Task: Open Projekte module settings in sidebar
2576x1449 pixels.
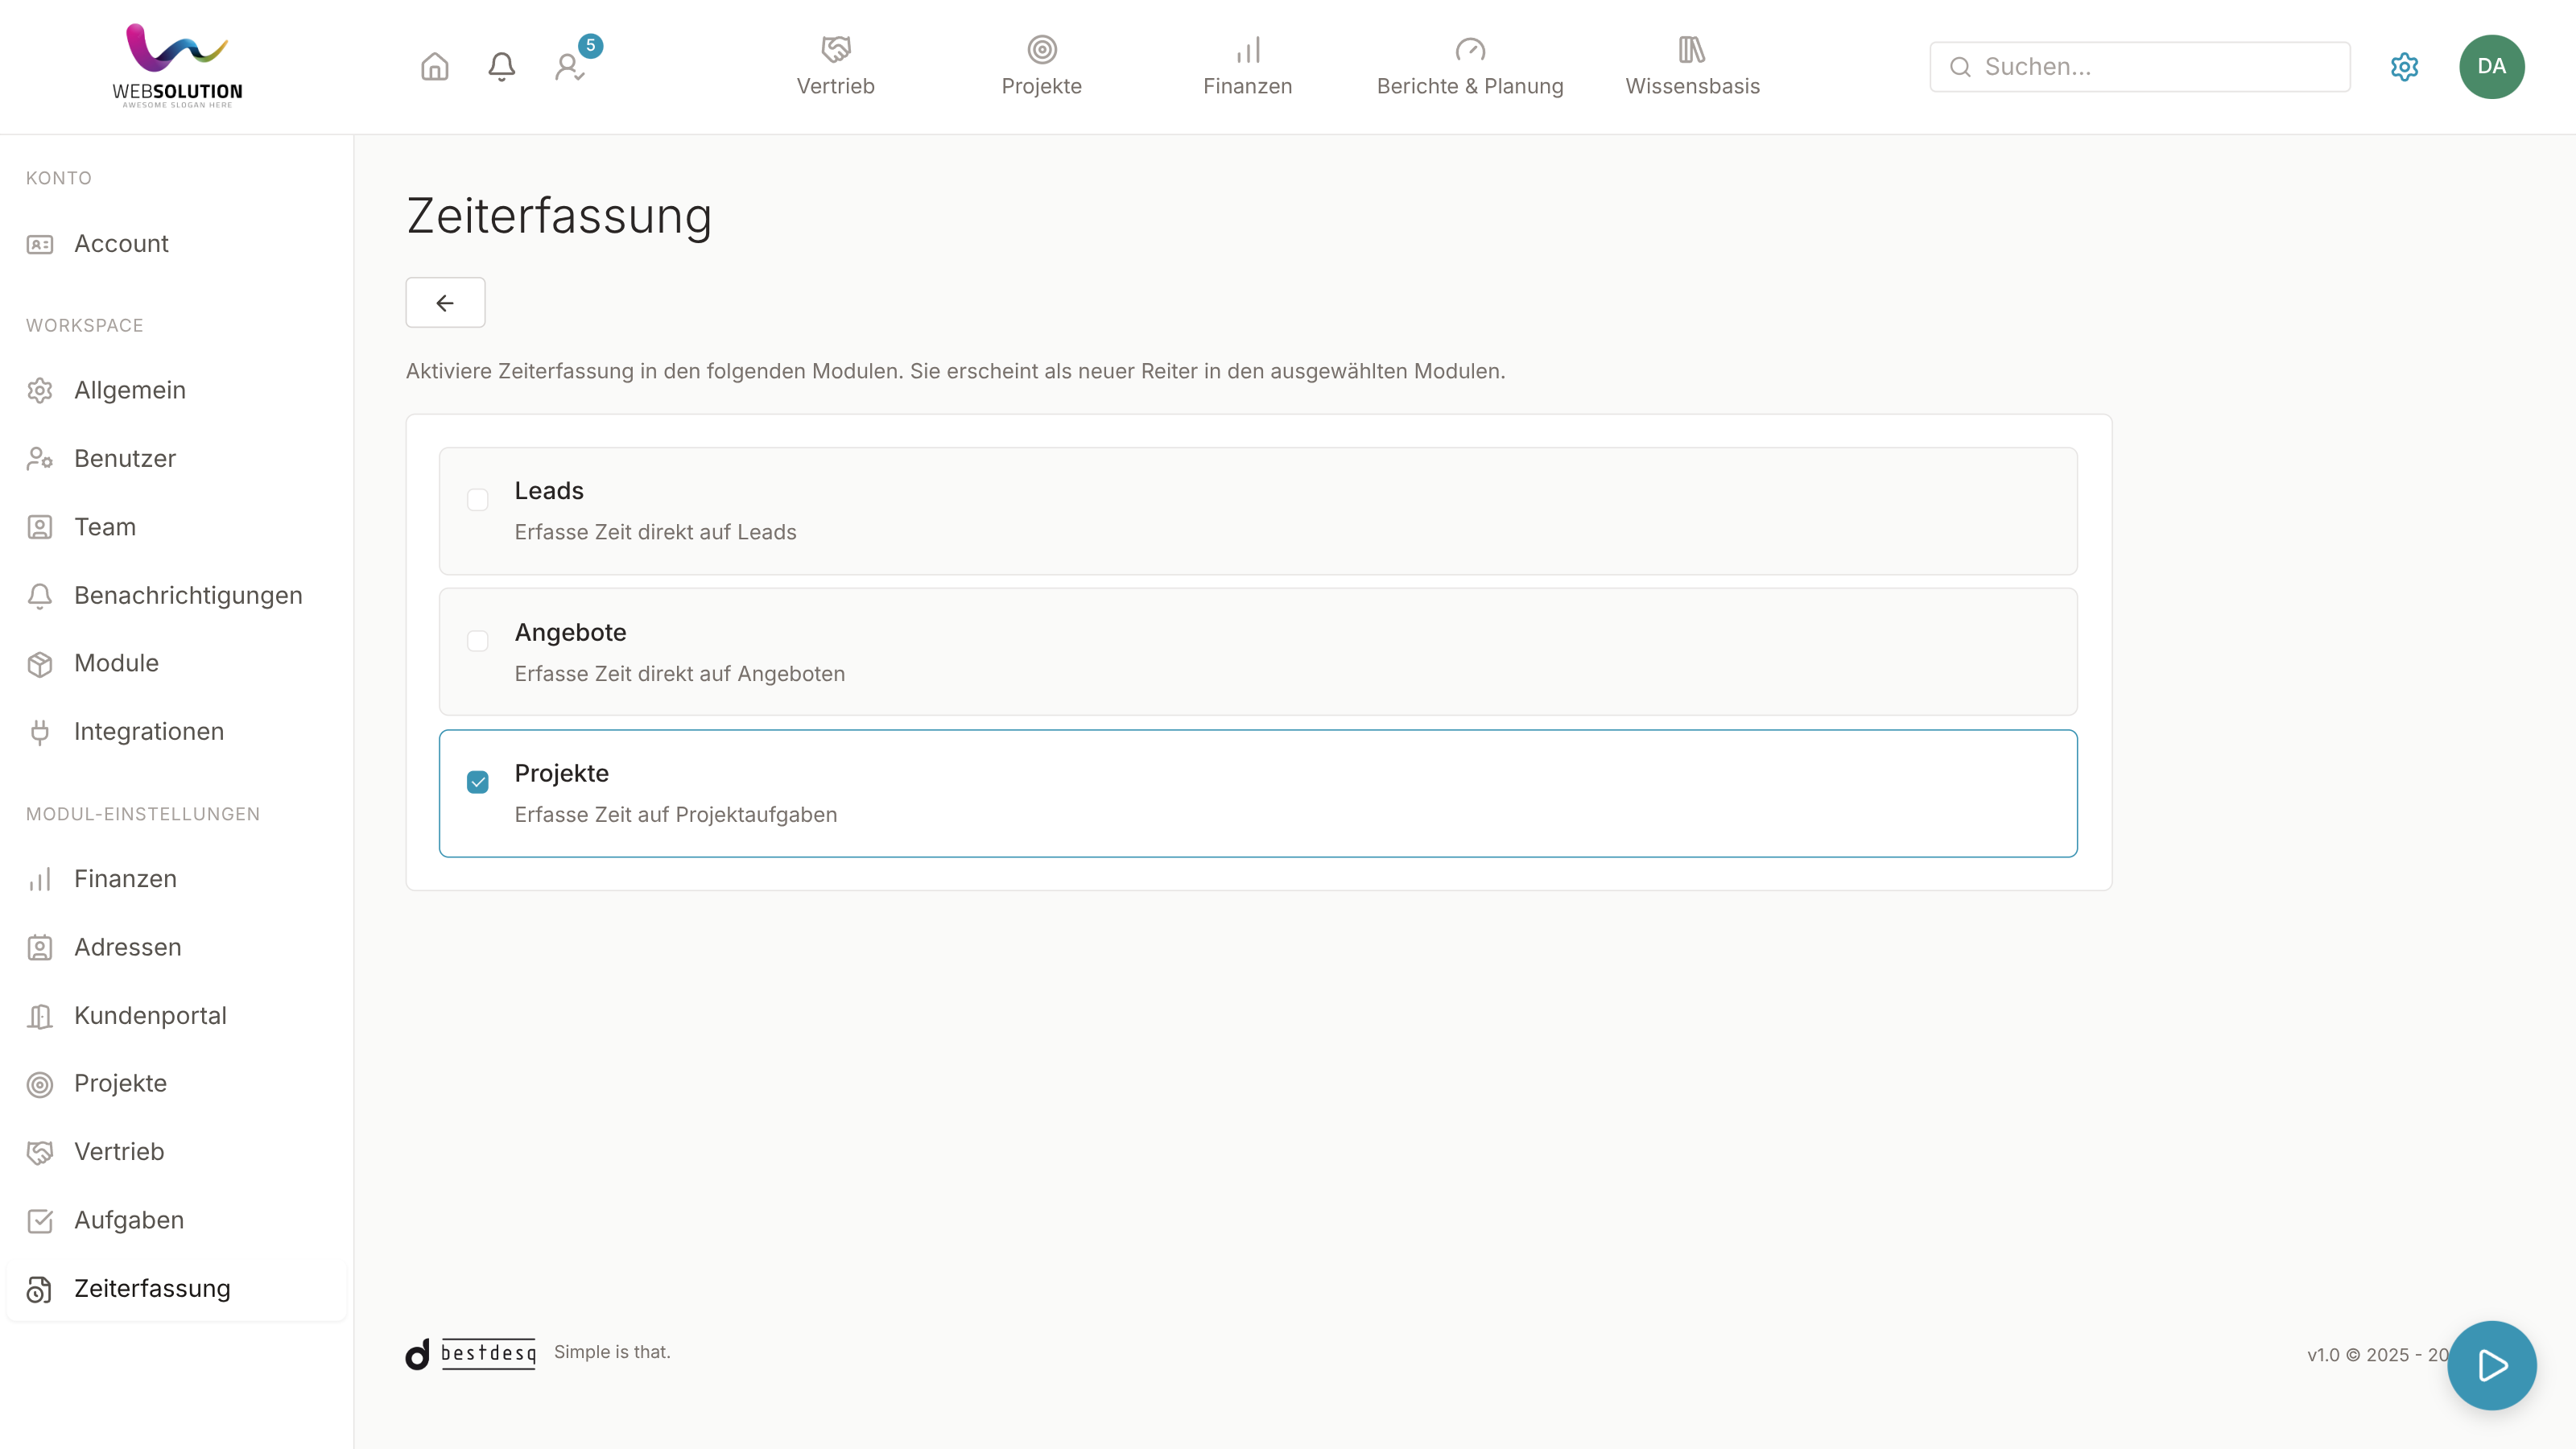Action: (x=176, y=1083)
